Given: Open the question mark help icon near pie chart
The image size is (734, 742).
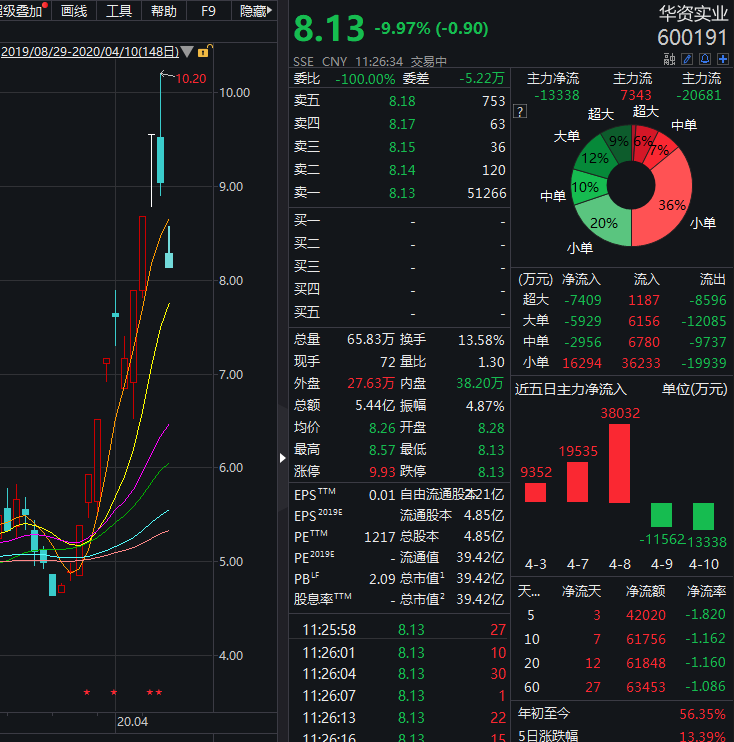Looking at the screenshot, I should [520, 112].
